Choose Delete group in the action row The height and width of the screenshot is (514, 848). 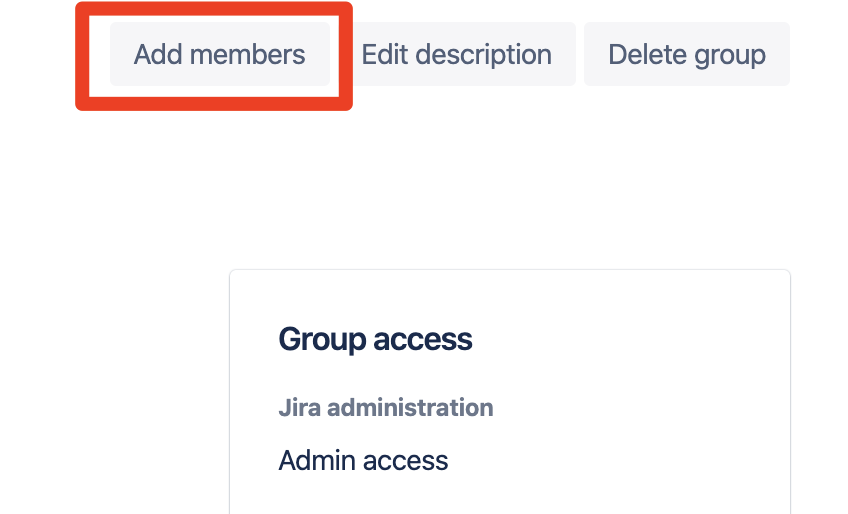687,54
